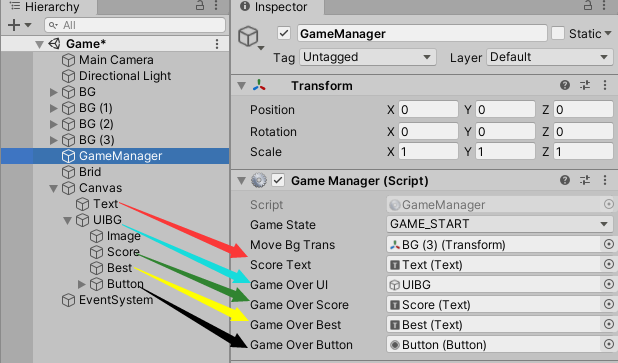Click the Rotation Y field
618x363 pixels.
(505, 131)
